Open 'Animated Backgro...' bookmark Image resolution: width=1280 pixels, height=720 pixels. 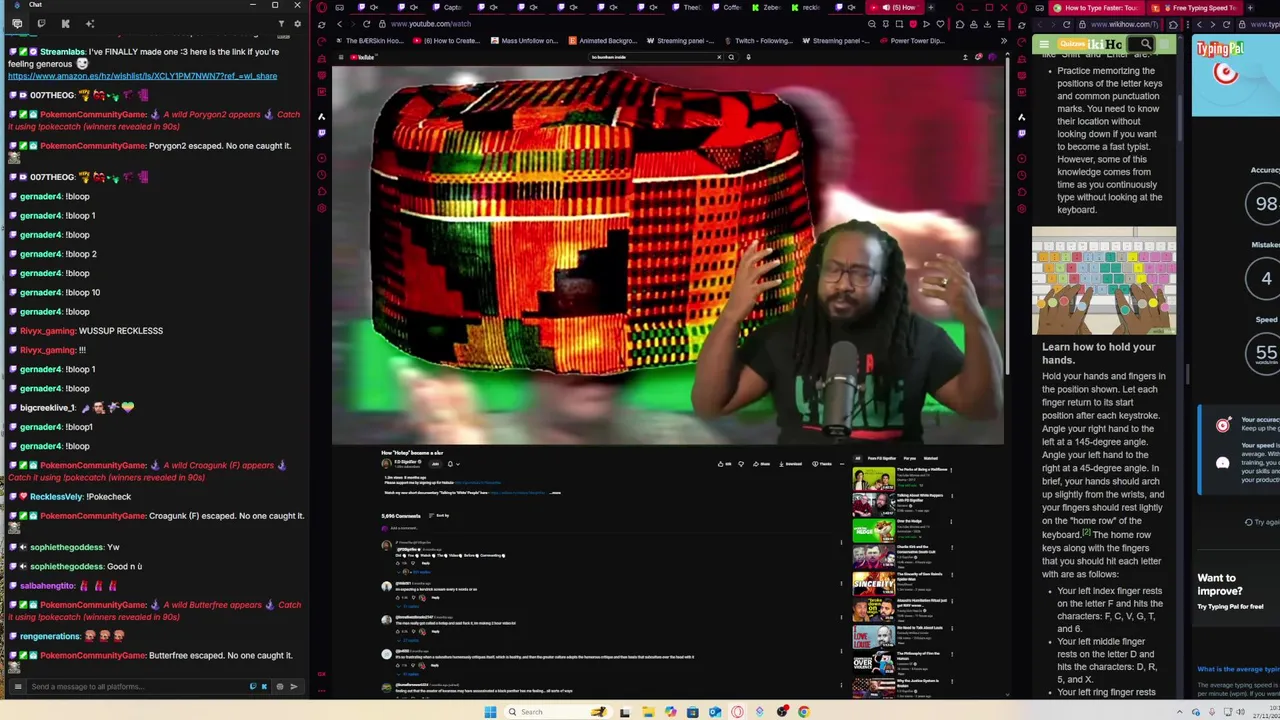pos(602,41)
